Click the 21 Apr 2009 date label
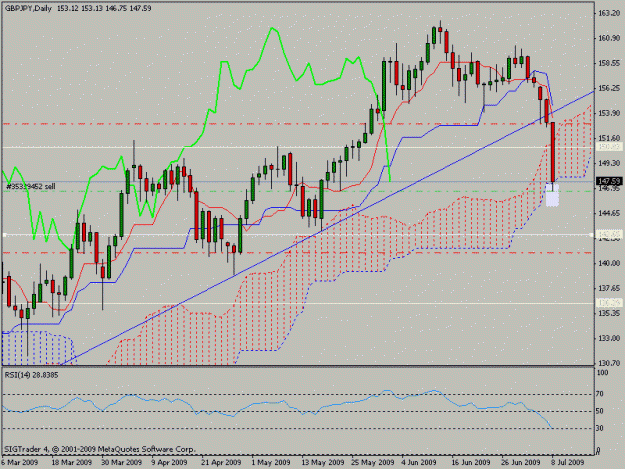Screen dimensions: 625x469 click(221, 462)
